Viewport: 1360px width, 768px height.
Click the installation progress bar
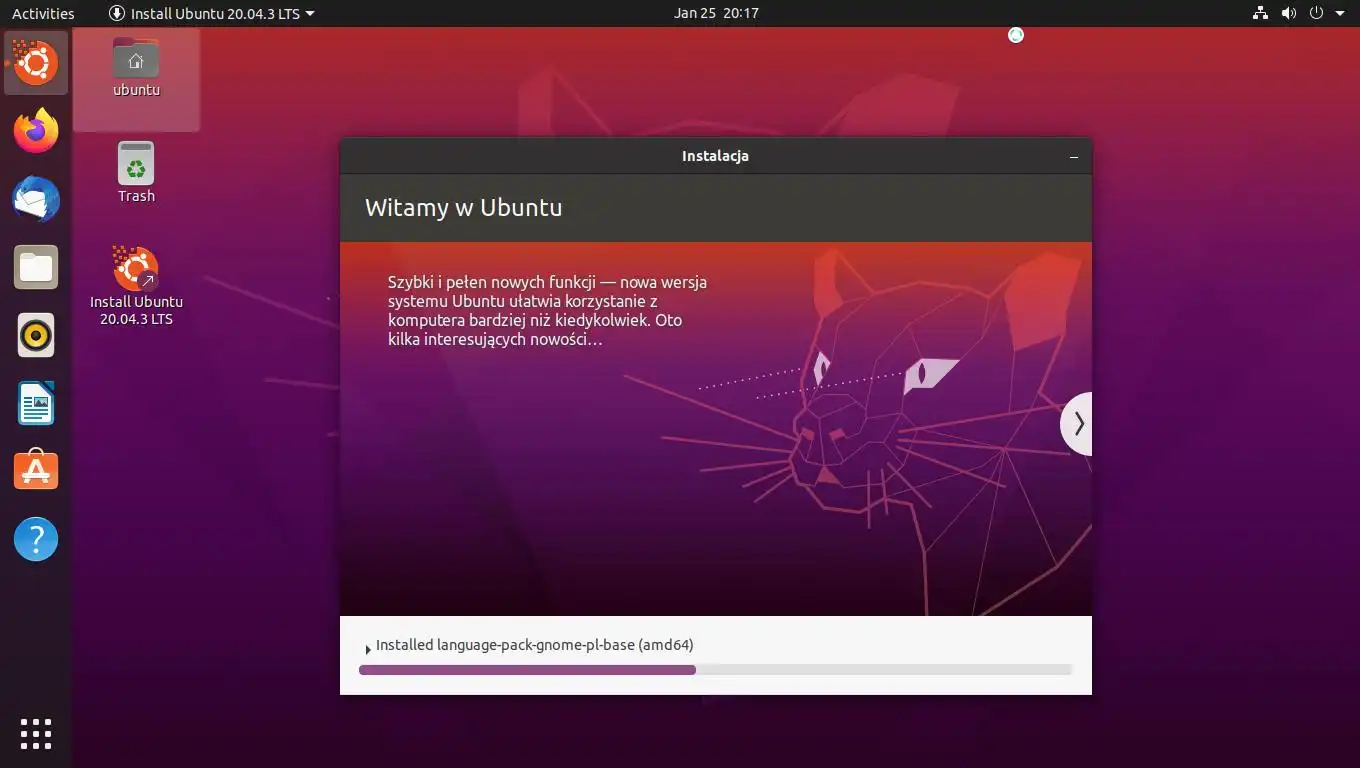[x=715, y=670]
